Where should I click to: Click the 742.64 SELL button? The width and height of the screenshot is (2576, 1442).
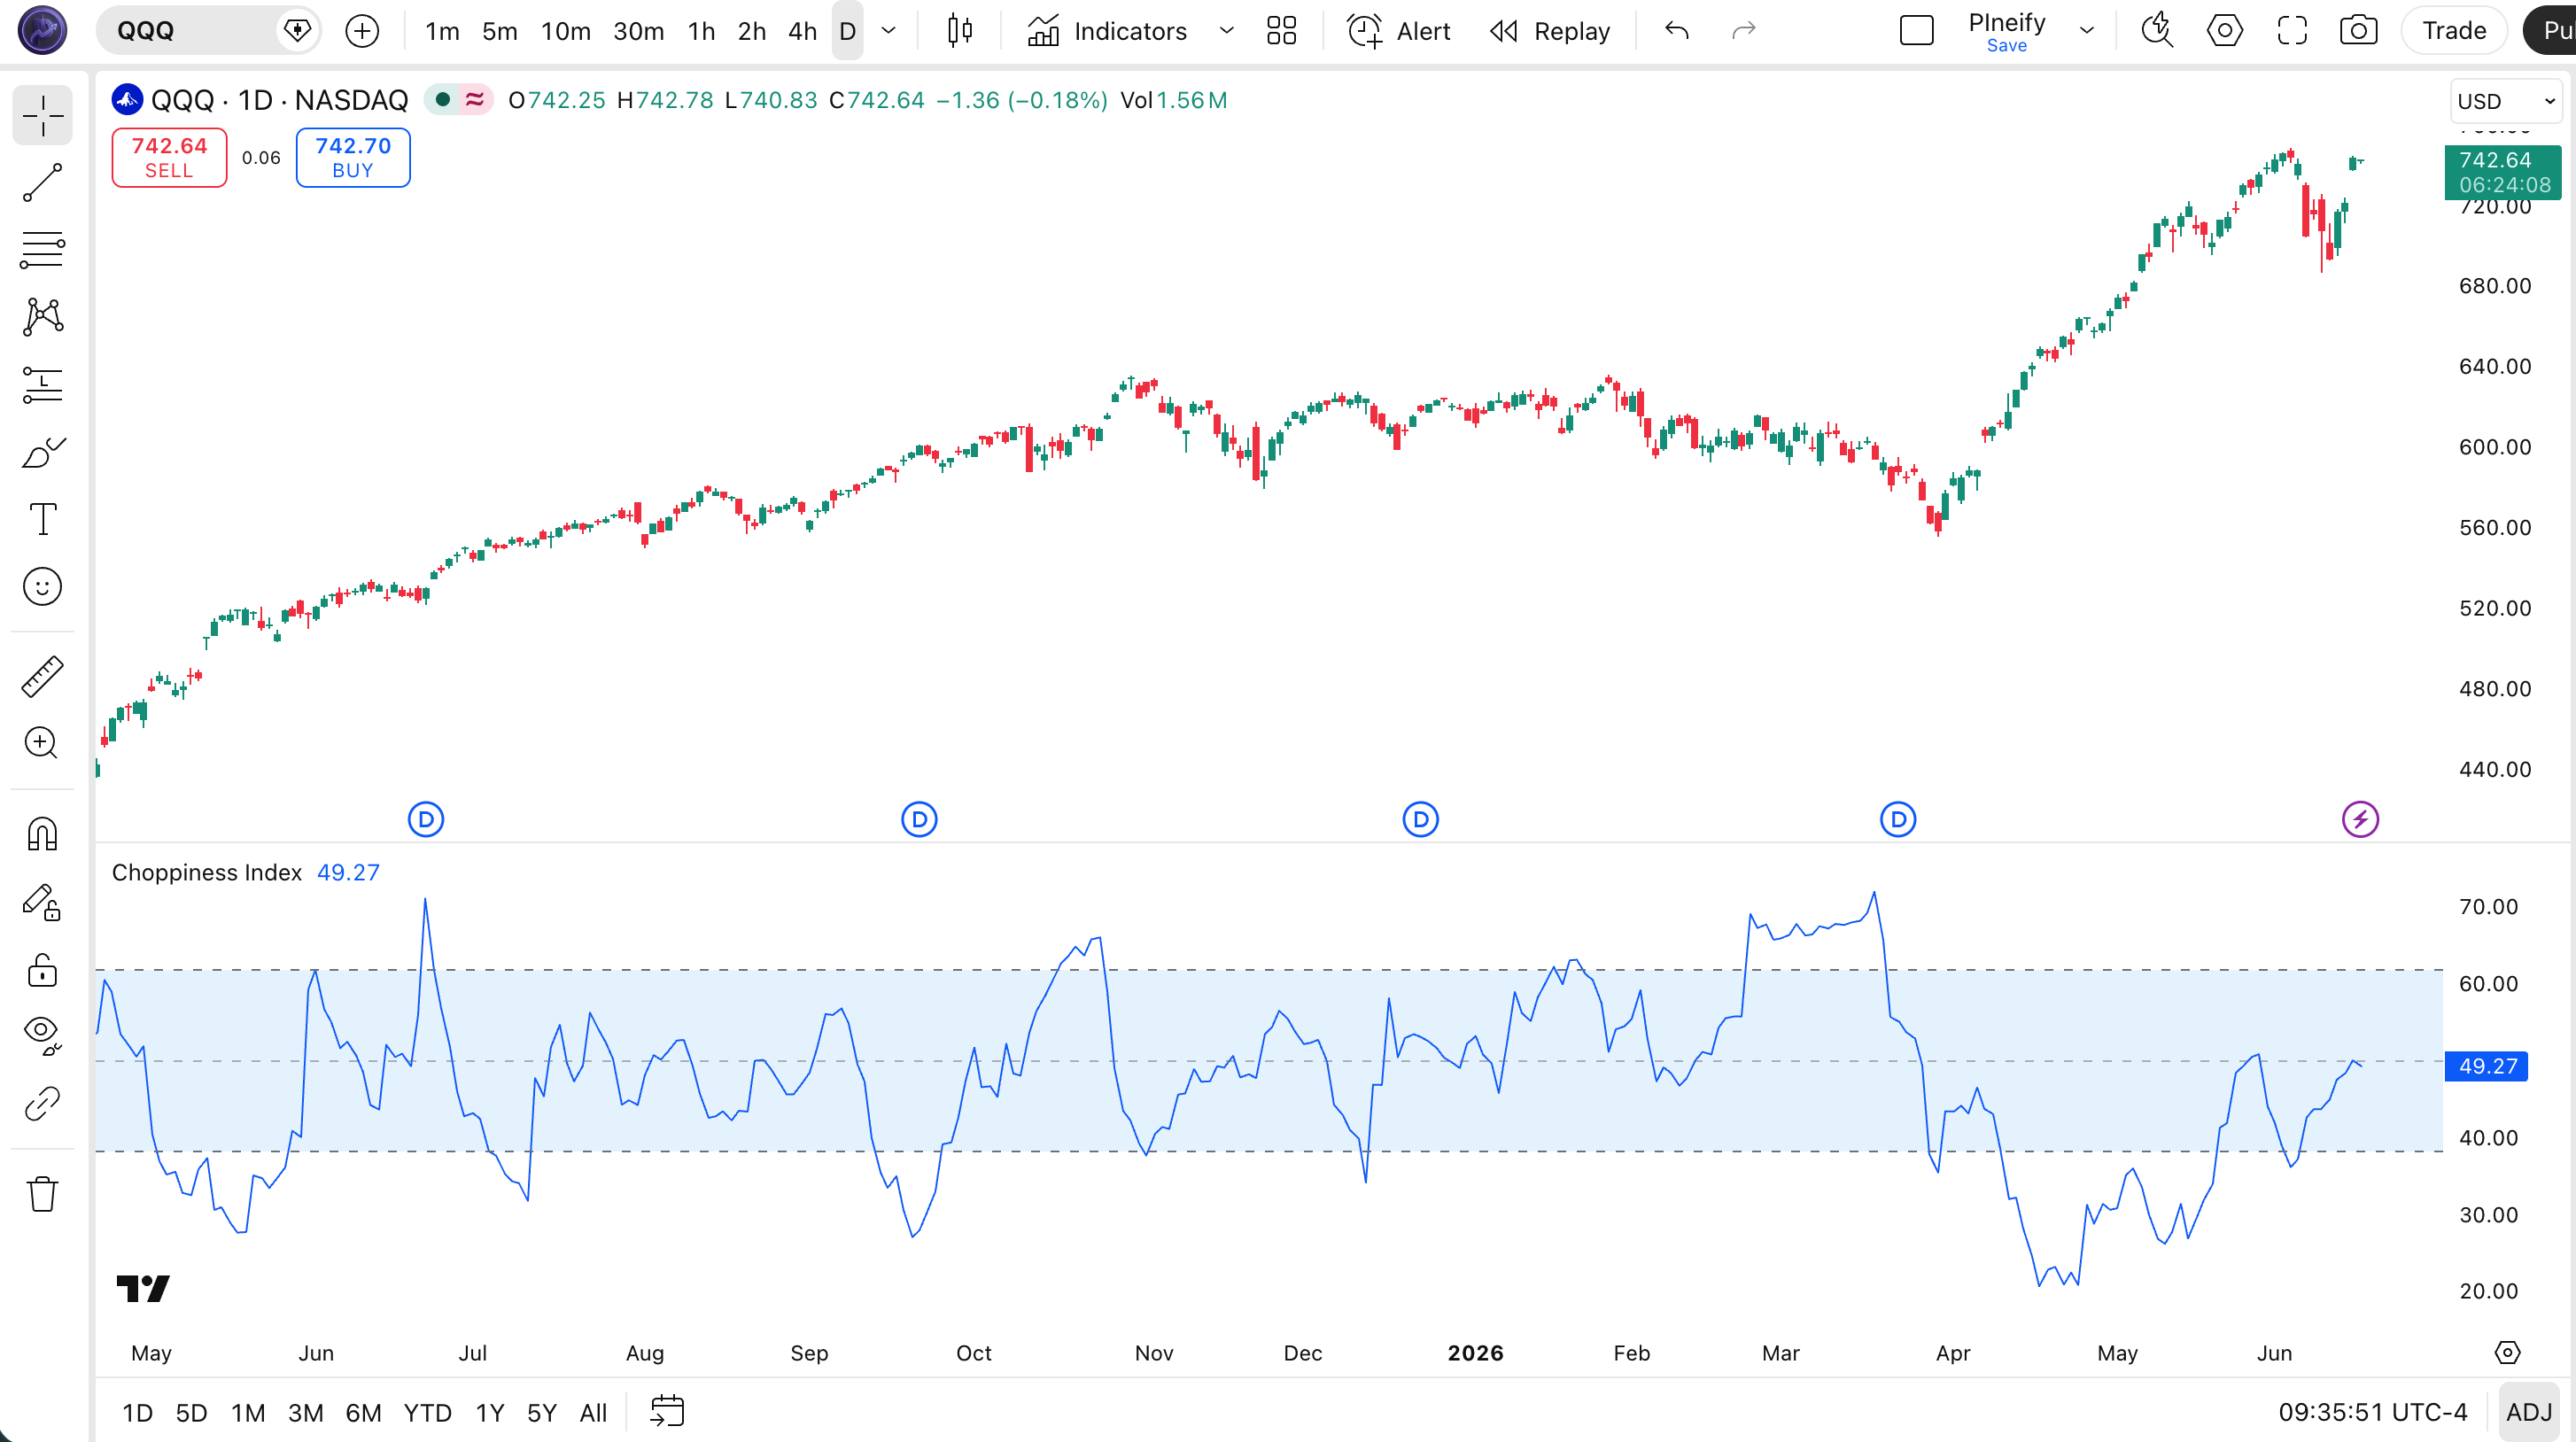point(169,157)
